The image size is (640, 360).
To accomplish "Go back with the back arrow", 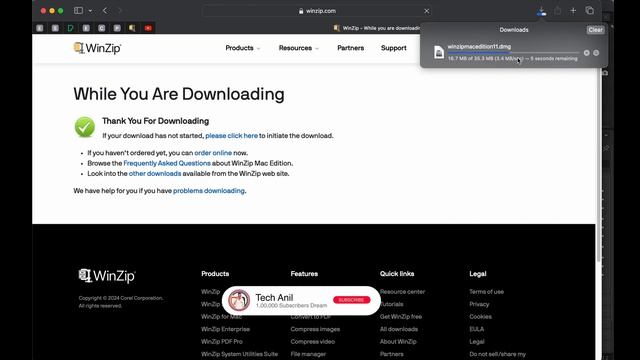I will (105, 11).
